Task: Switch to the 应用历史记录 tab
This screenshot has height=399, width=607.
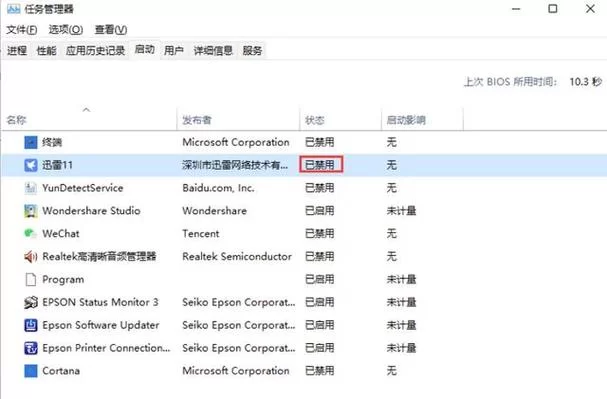Action: pos(95,50)
